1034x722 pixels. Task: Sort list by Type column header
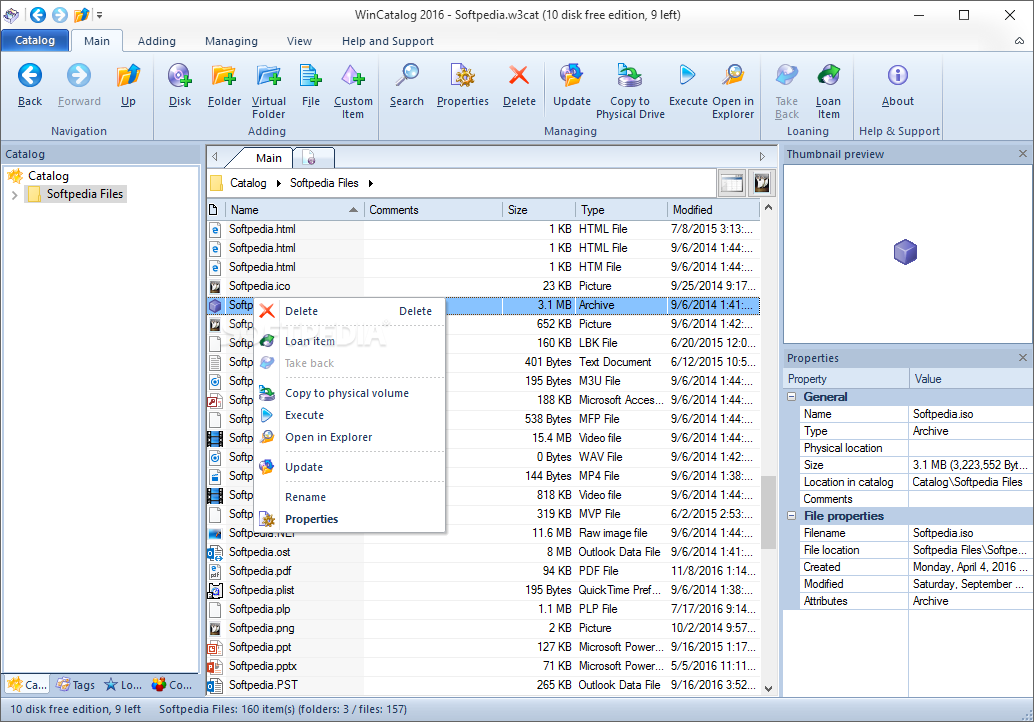point(621,210)
